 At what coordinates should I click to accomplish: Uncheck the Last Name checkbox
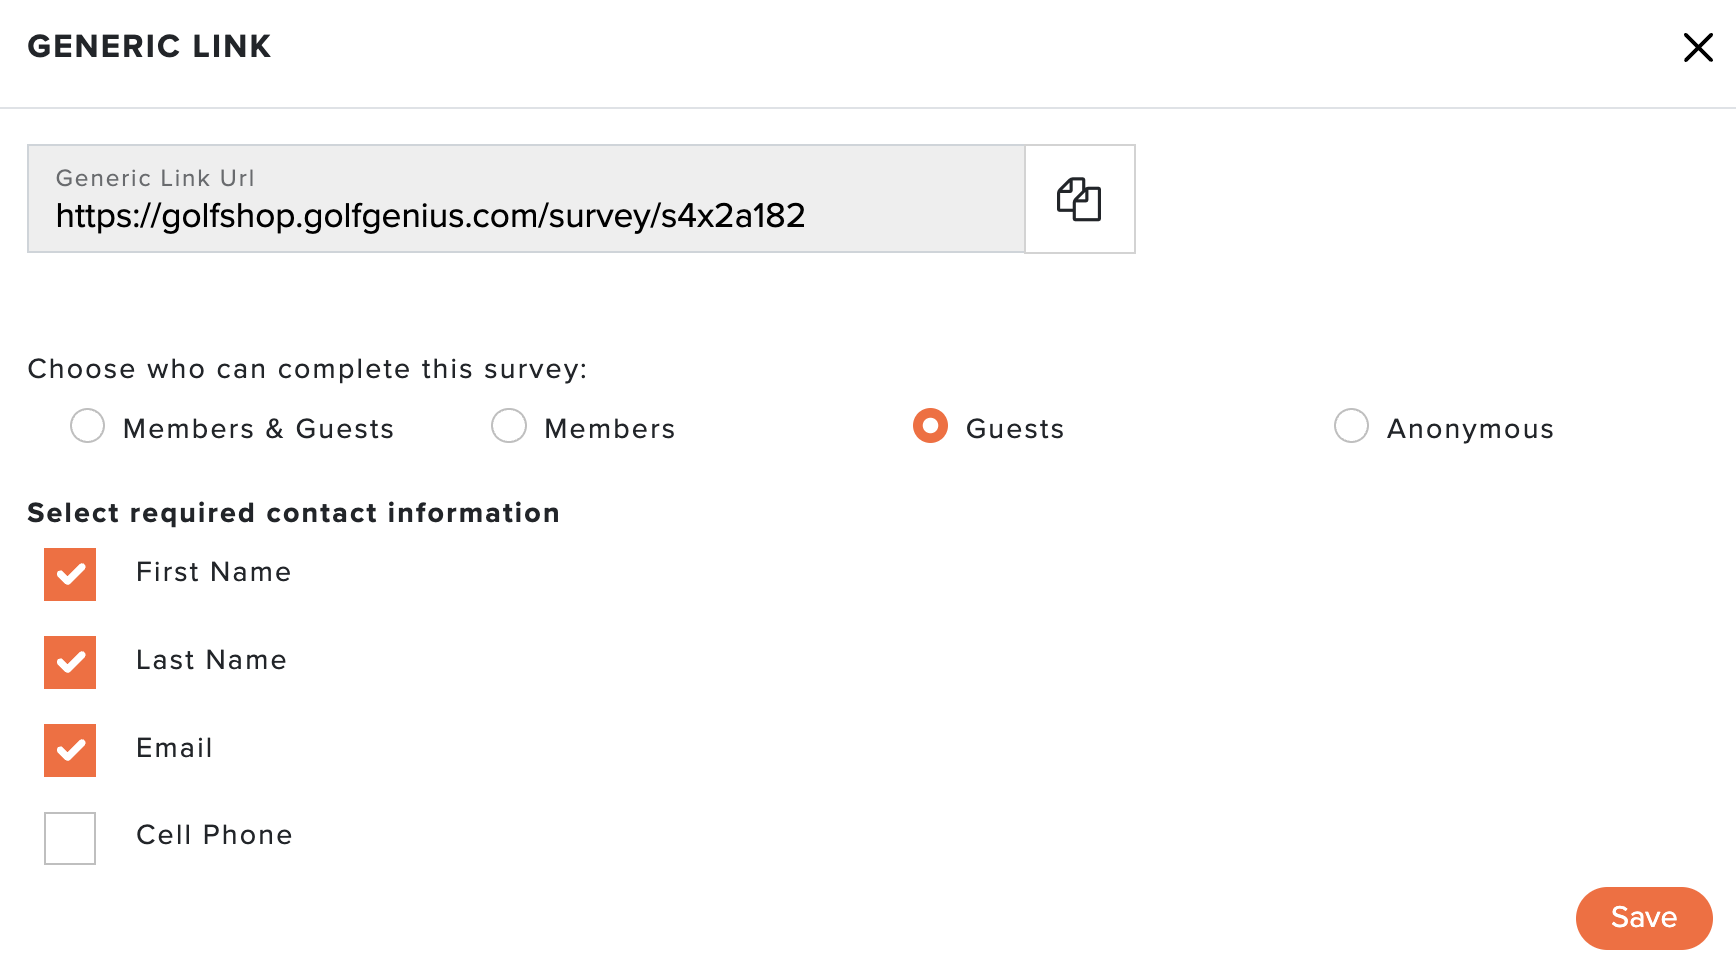70,662
